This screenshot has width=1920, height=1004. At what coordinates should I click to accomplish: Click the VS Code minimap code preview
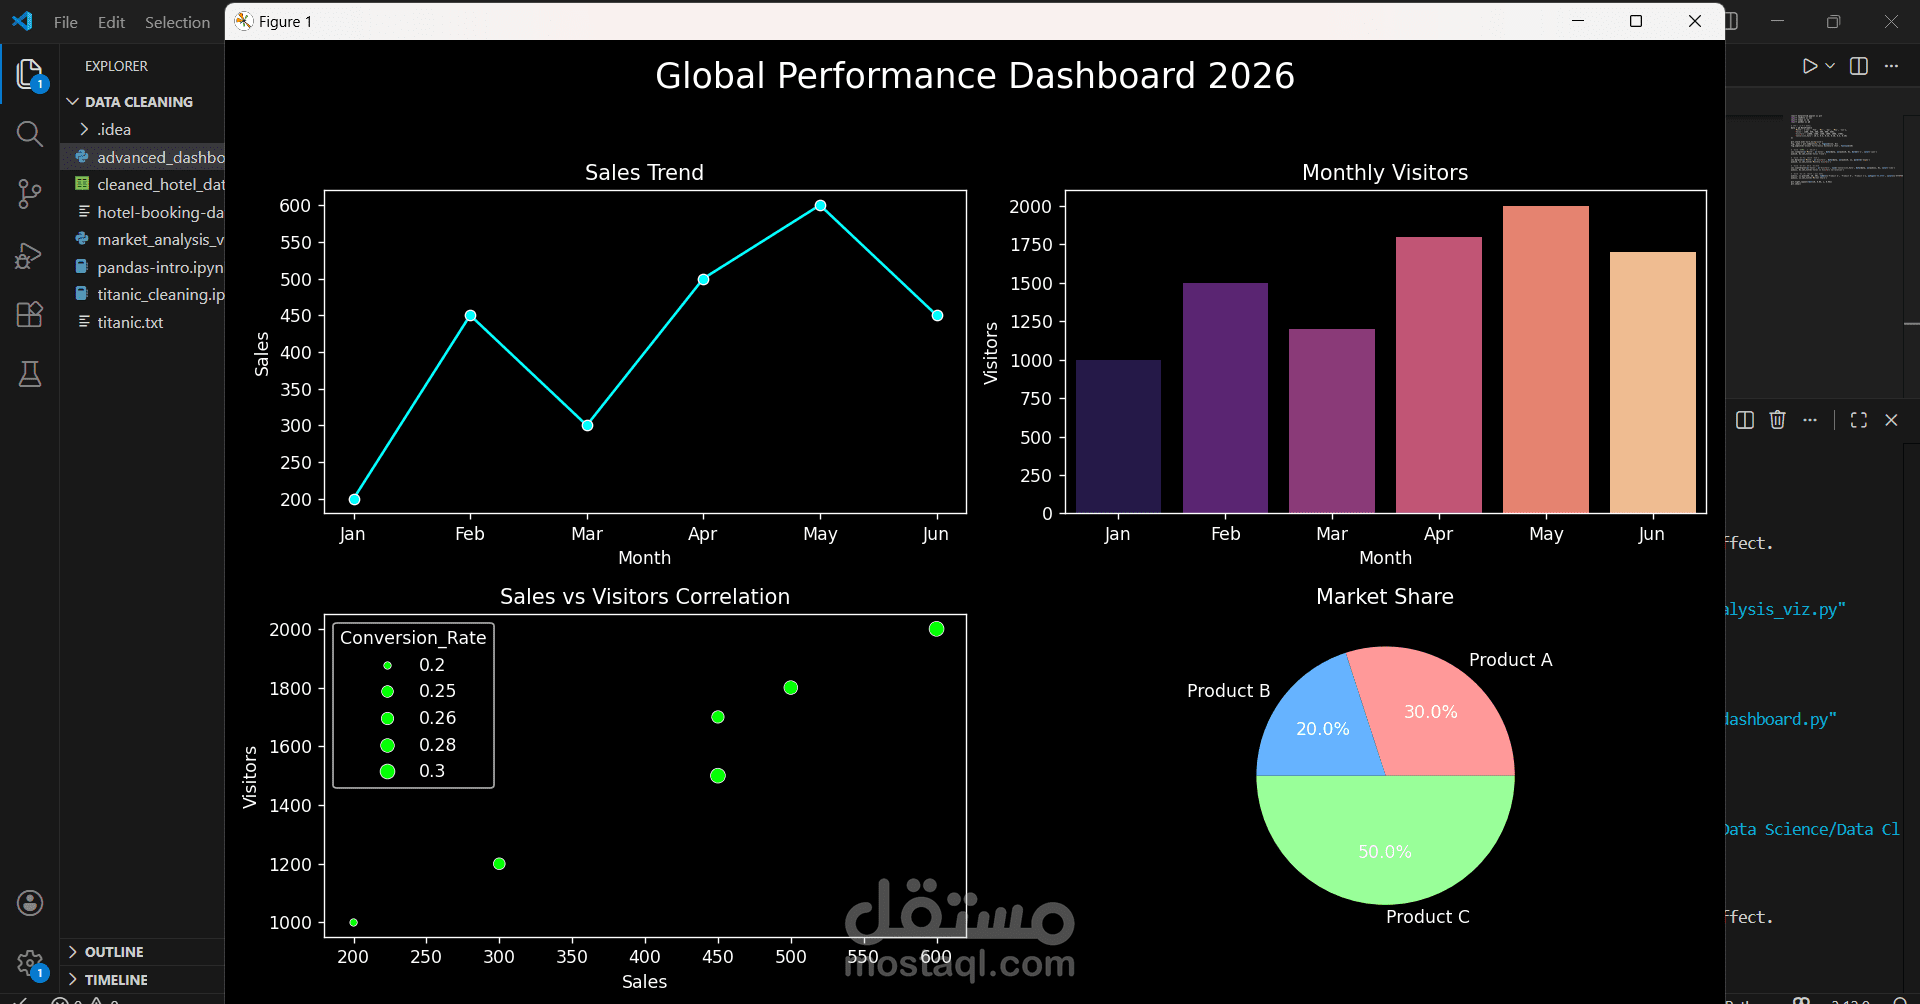pyautogui.click(x=1845, y=150)
